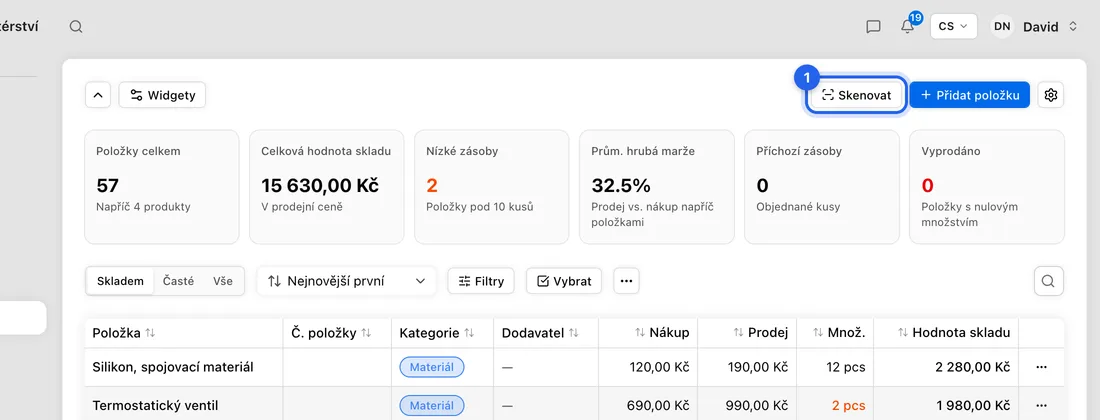Click the 690,00 Kč purchase price
Viewport: 1100px width, 420px height.
(x=659, y=405)
